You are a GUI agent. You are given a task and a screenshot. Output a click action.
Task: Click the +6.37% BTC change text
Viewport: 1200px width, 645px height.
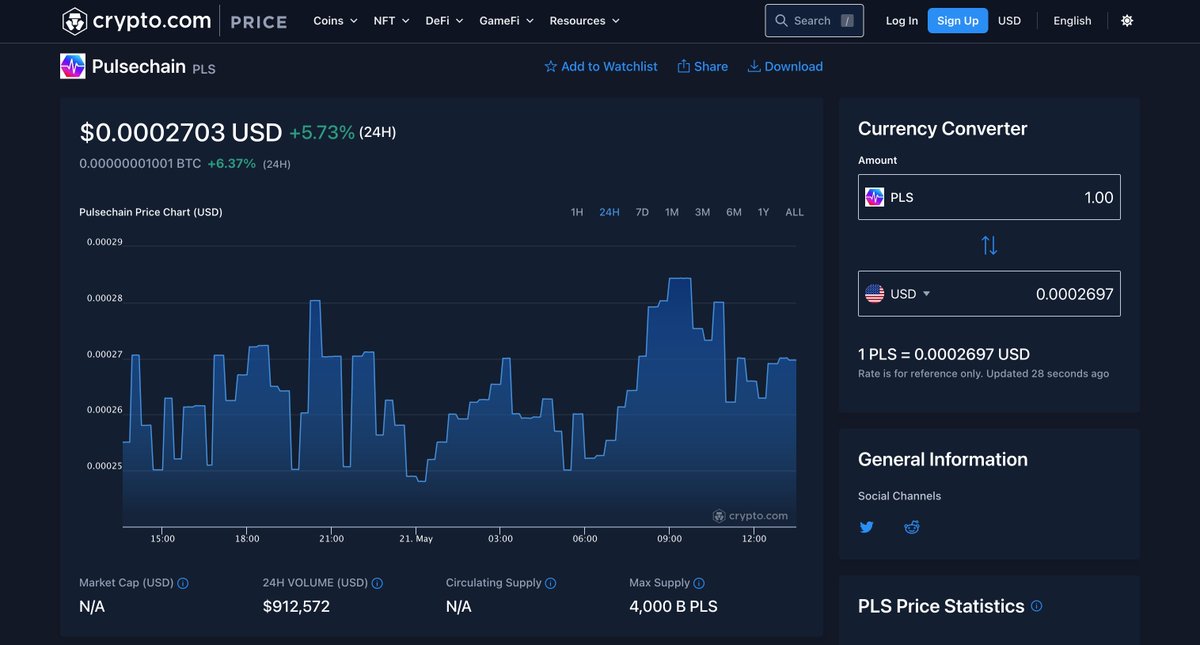[x=231, y=163]
